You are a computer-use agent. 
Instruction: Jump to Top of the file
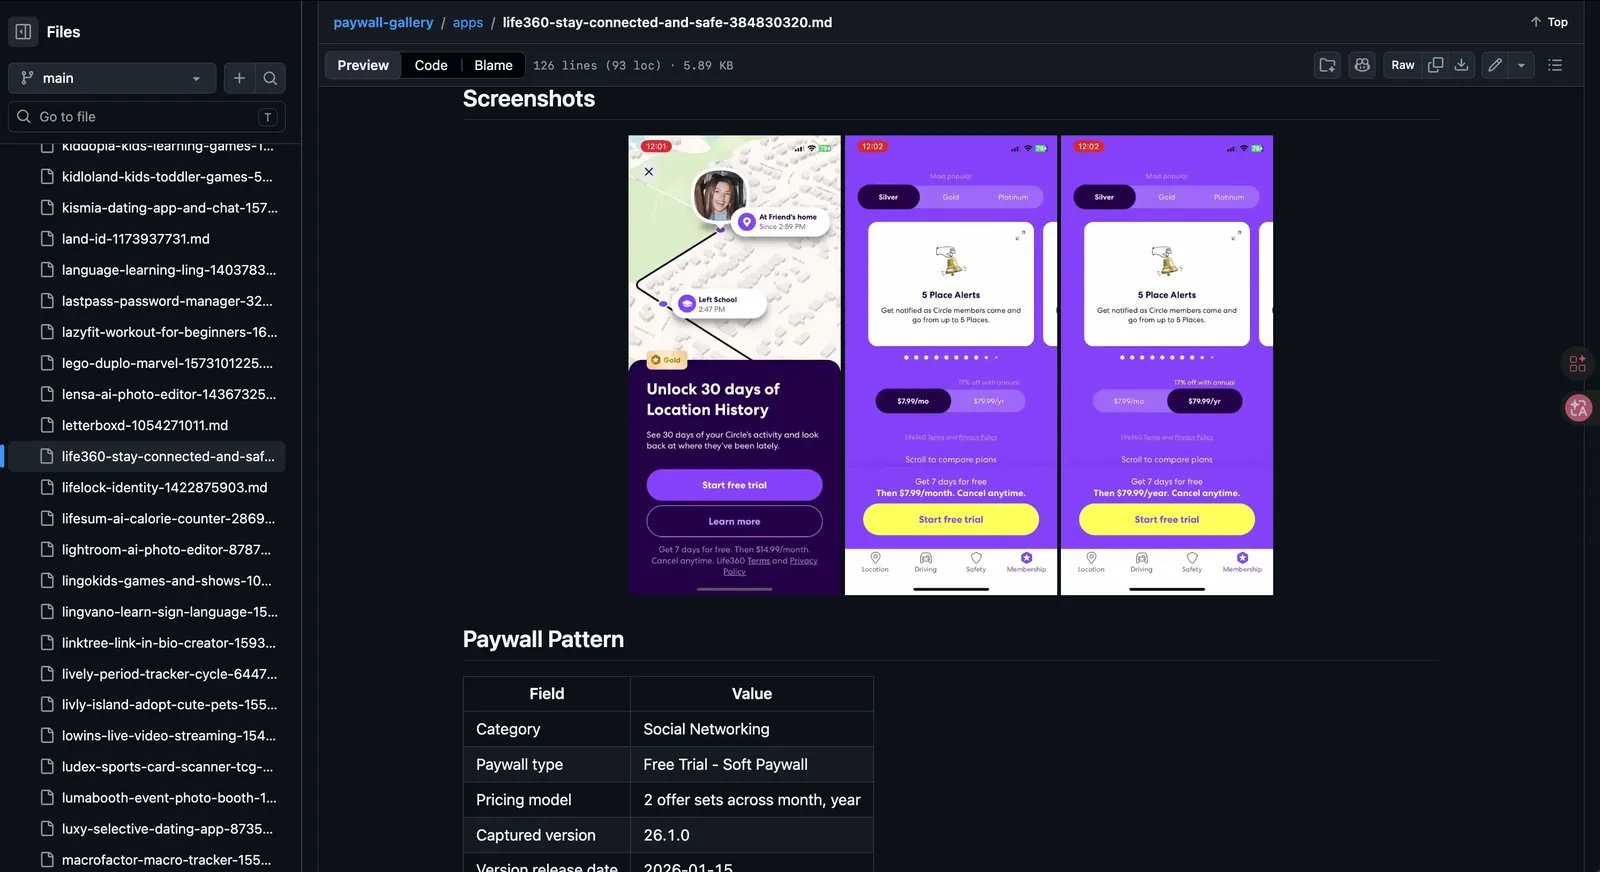[1549, 22]
